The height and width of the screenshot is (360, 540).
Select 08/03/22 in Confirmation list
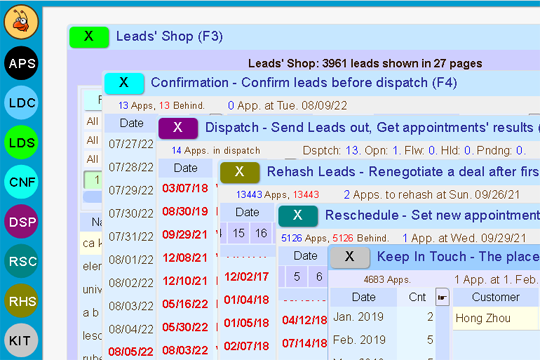pyautogui.click(x=131, y=306)
